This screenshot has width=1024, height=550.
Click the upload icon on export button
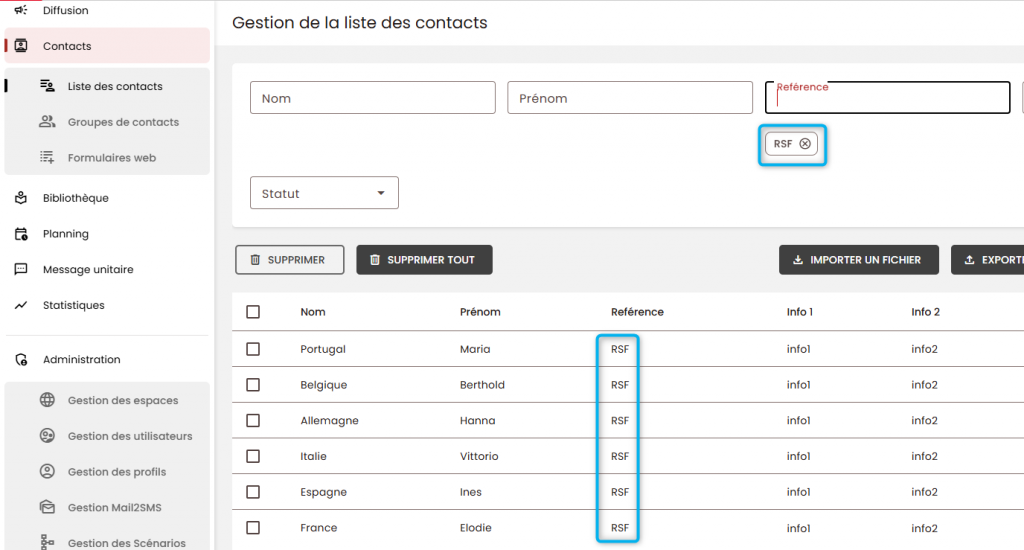coord(970,260)
